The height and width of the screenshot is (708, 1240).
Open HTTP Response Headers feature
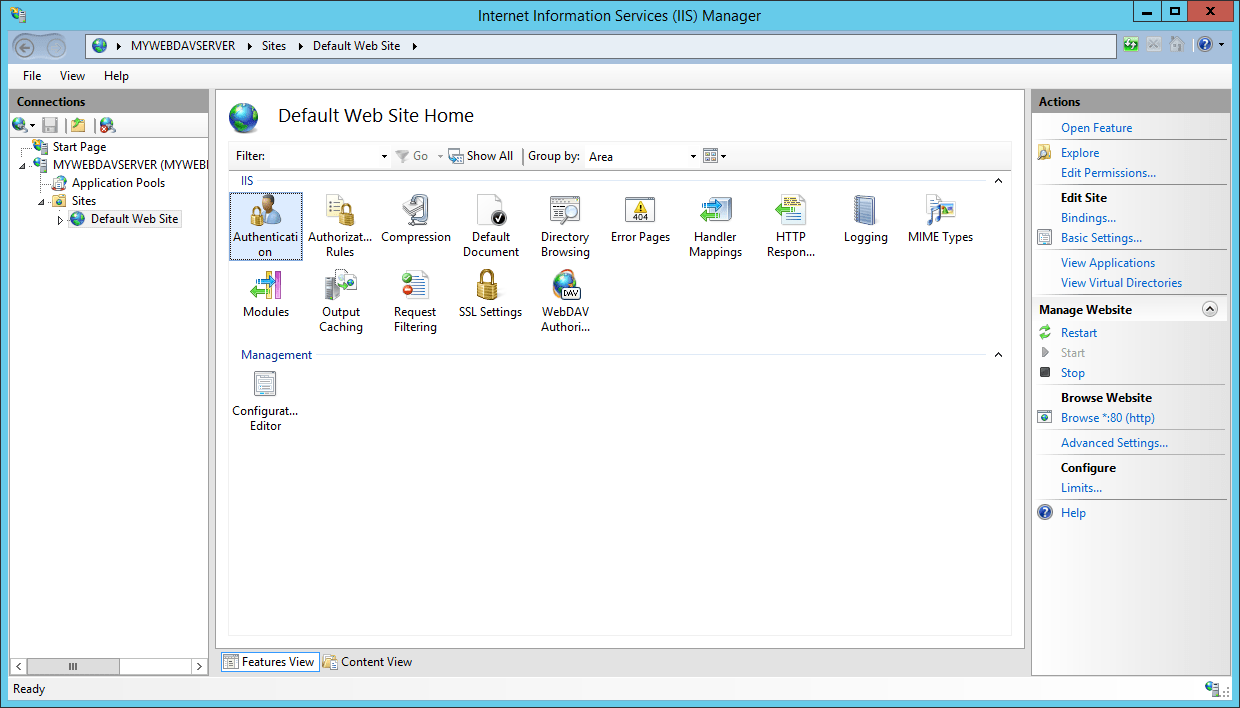(791, 226)
